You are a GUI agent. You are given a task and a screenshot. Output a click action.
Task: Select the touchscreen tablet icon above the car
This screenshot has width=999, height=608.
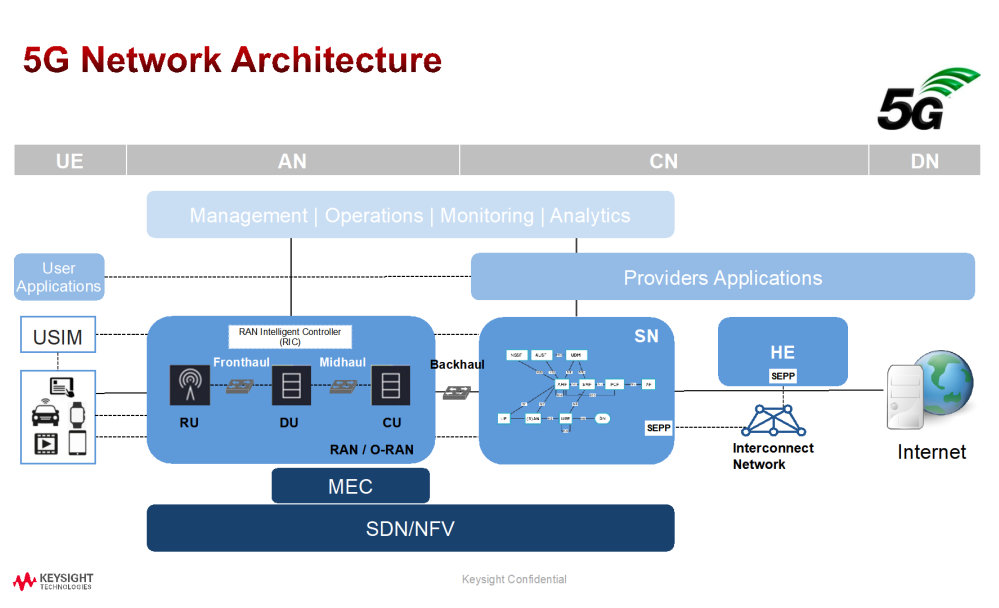(x=62, y=386)
